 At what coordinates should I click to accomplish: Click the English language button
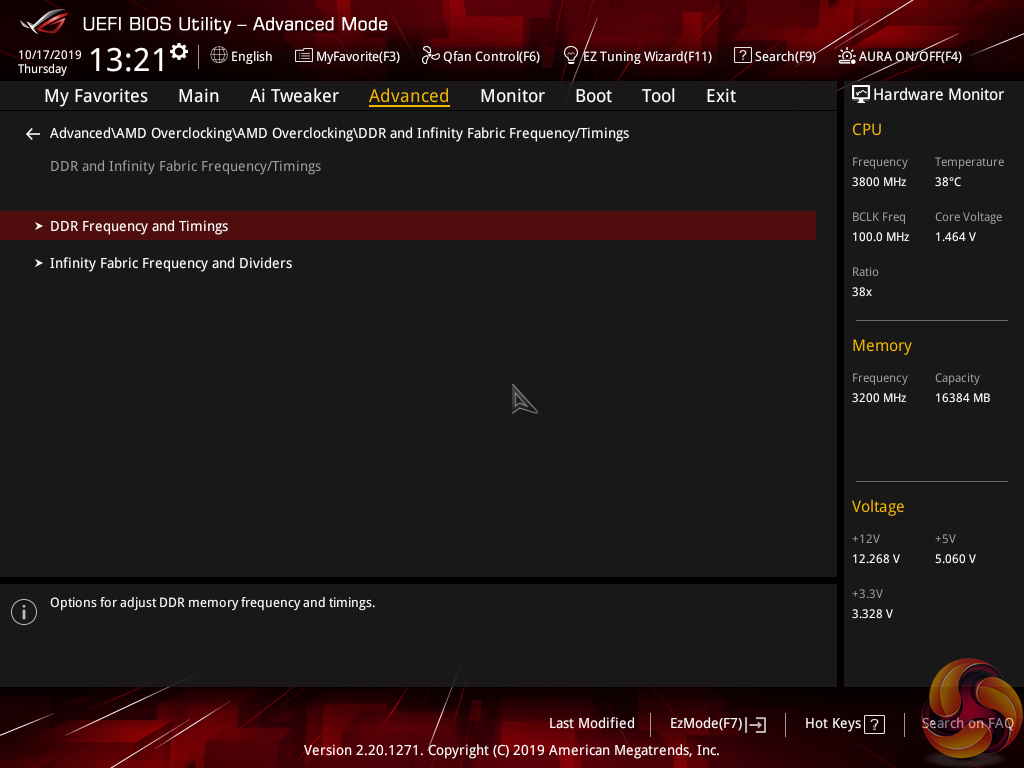click(251, 56)
